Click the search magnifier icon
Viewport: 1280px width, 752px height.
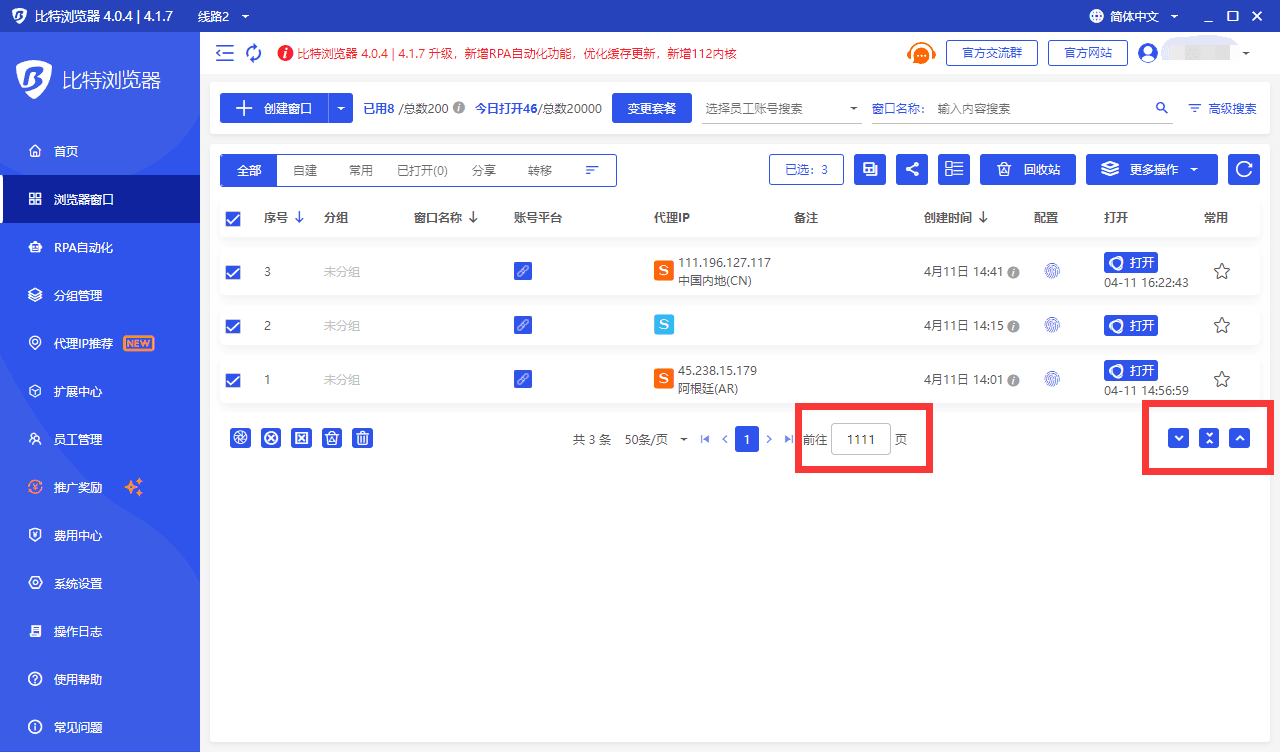tap(1162, 108)
